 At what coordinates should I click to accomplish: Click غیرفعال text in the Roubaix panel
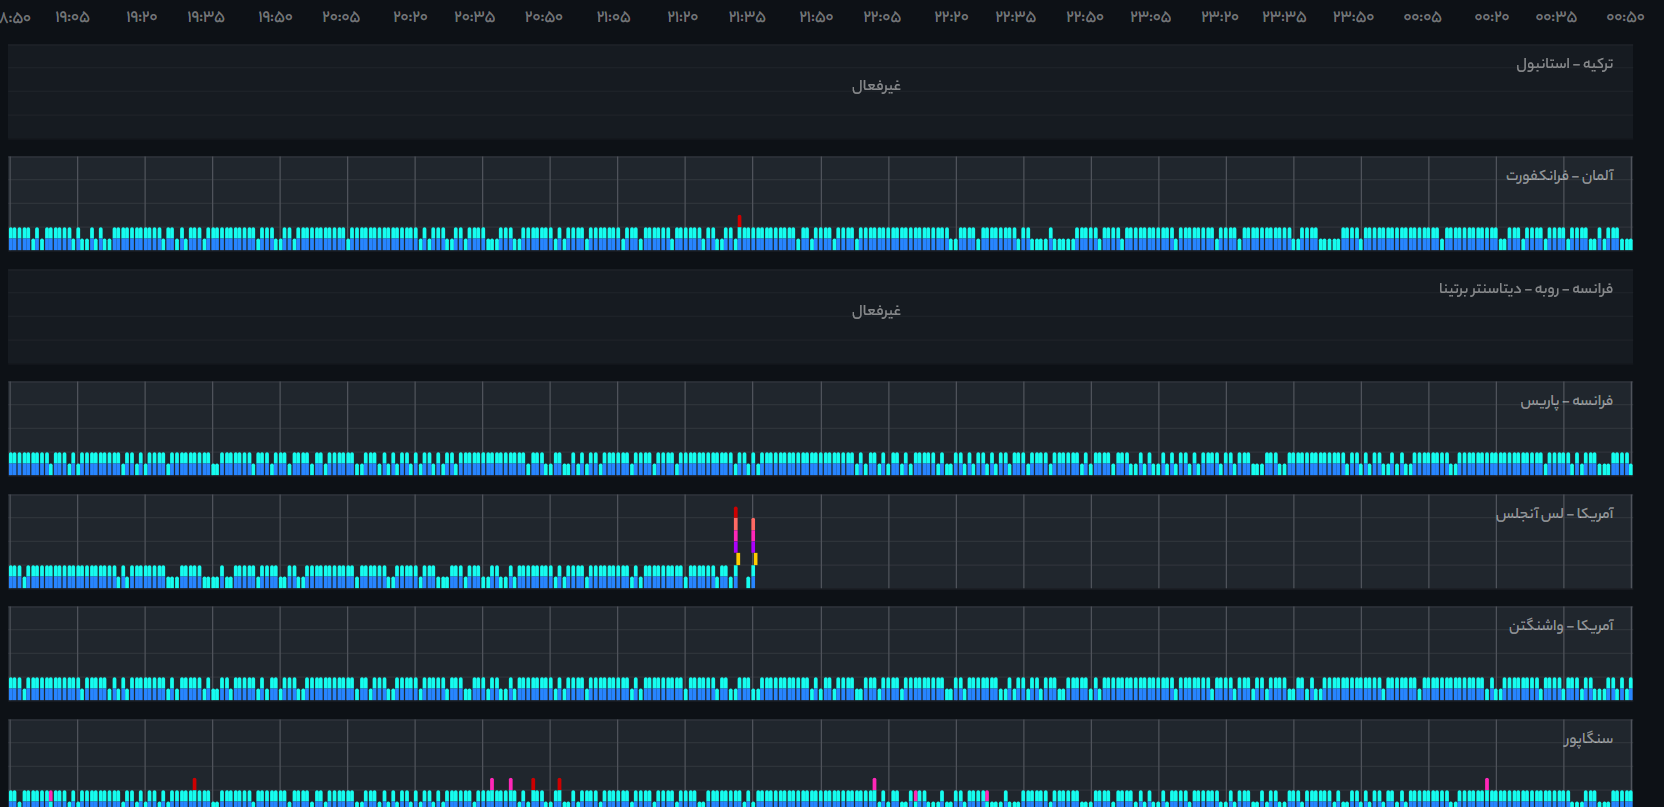(876, 311)
